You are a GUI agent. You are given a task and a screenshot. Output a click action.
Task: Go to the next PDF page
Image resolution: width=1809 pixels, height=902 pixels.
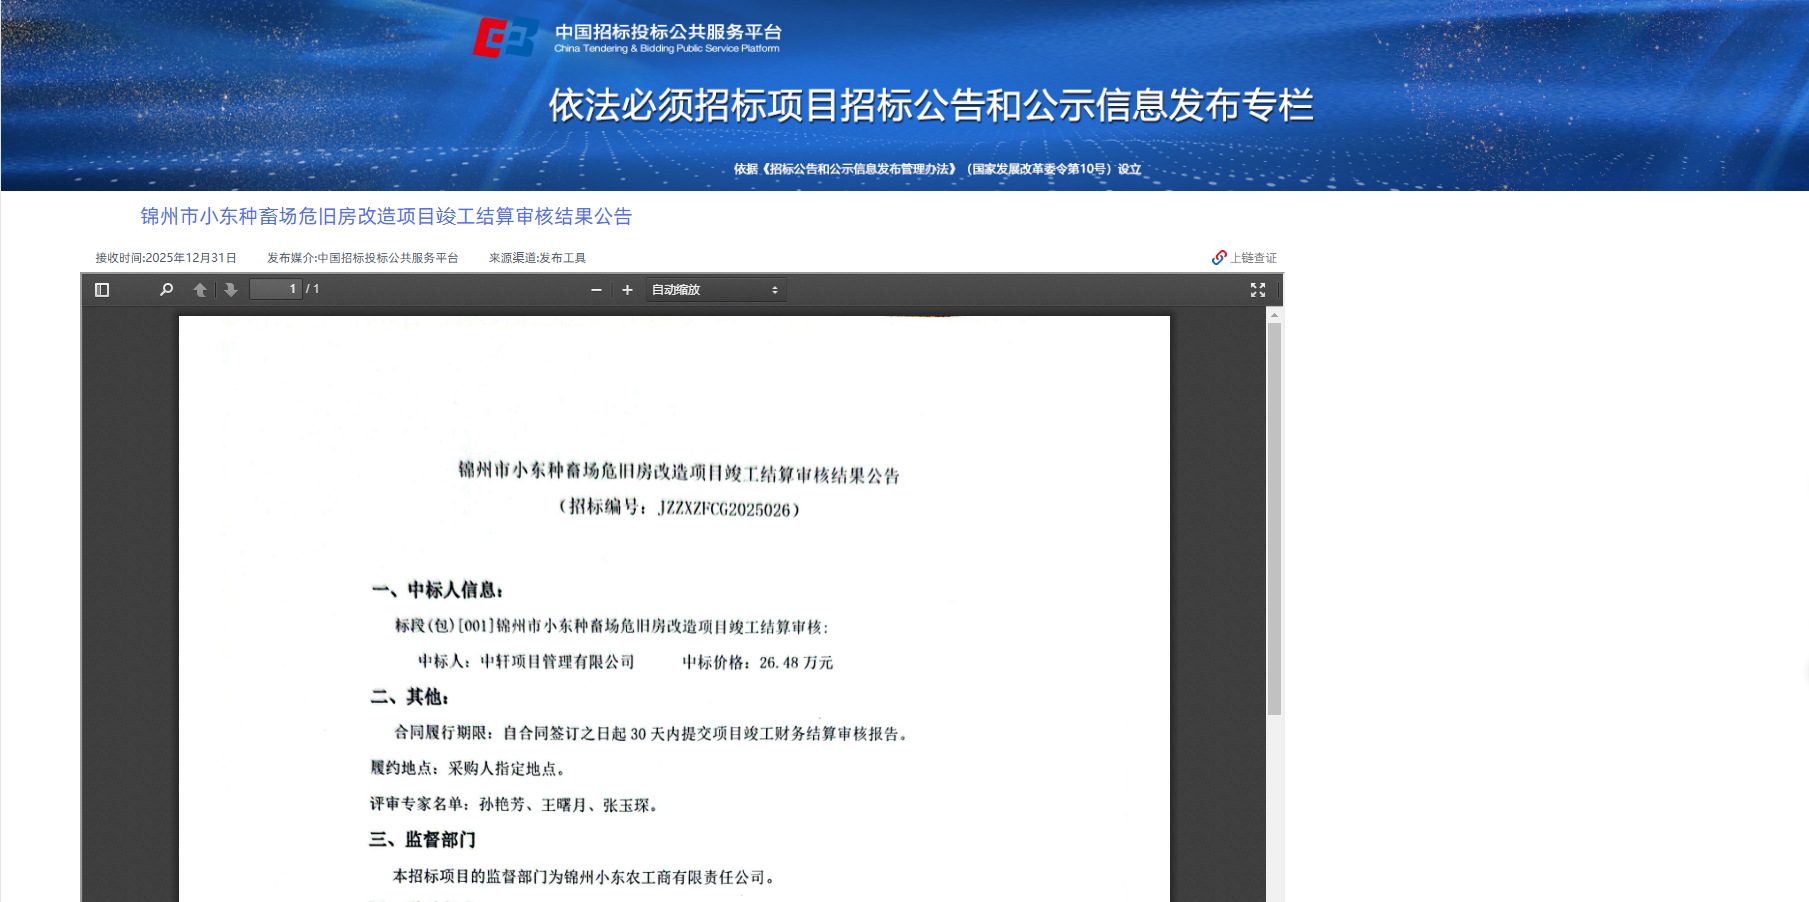click(231, 290)
